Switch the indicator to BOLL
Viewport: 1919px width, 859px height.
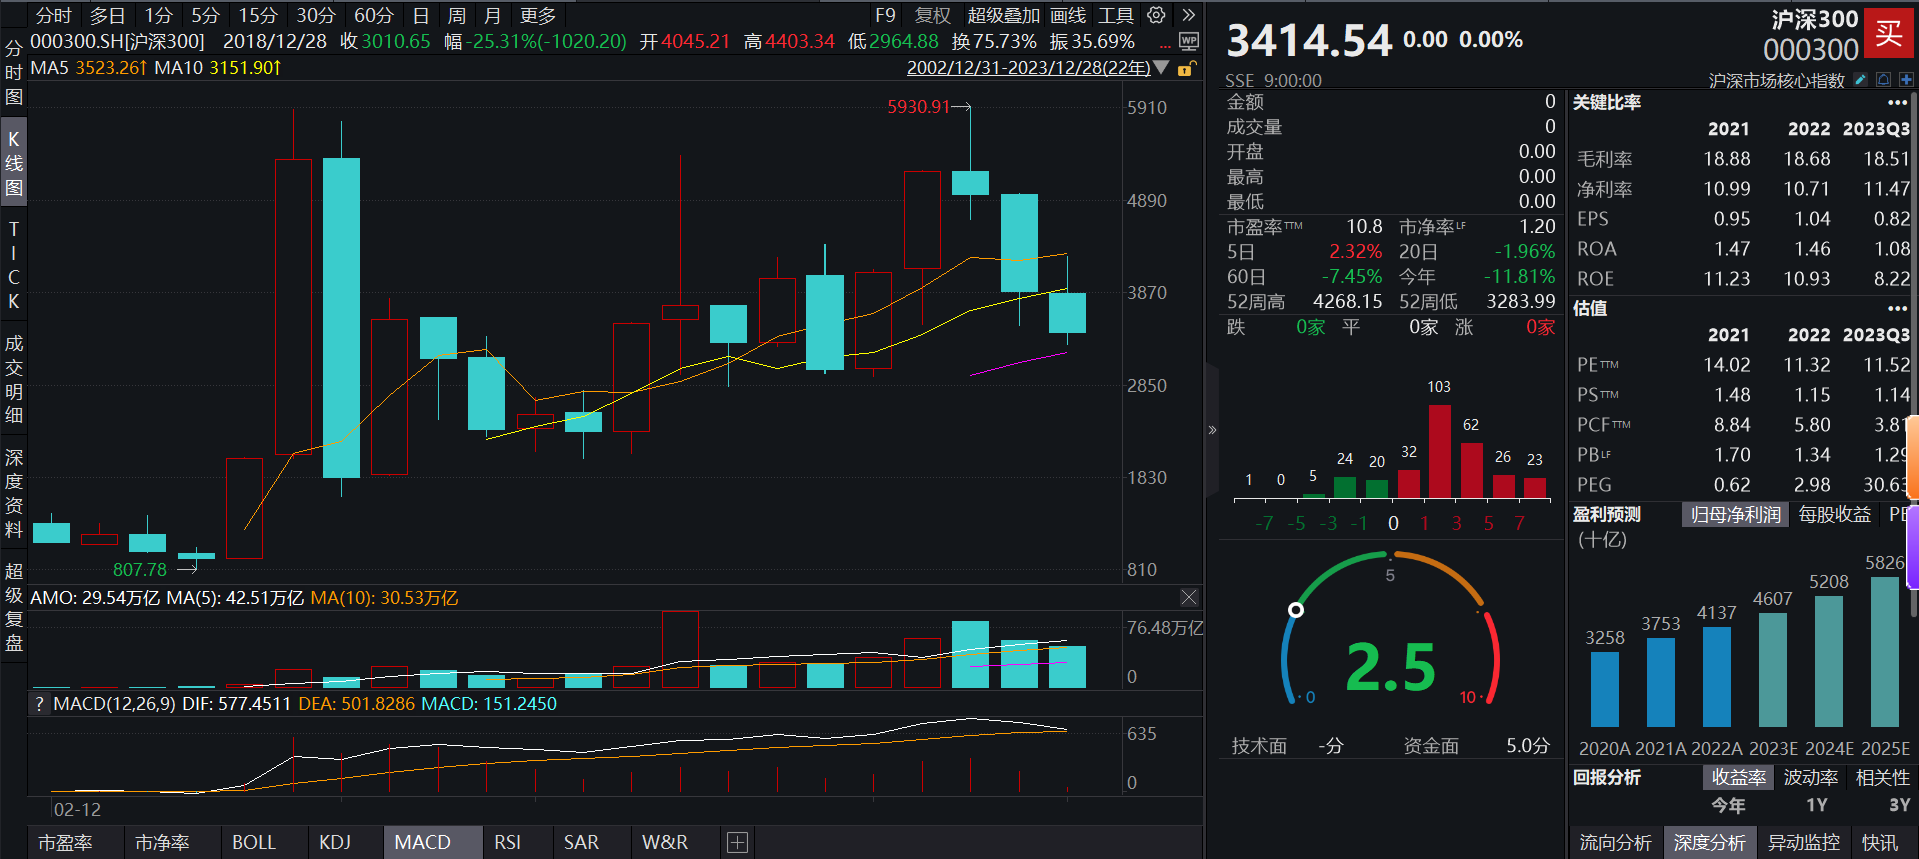[254, 842]
